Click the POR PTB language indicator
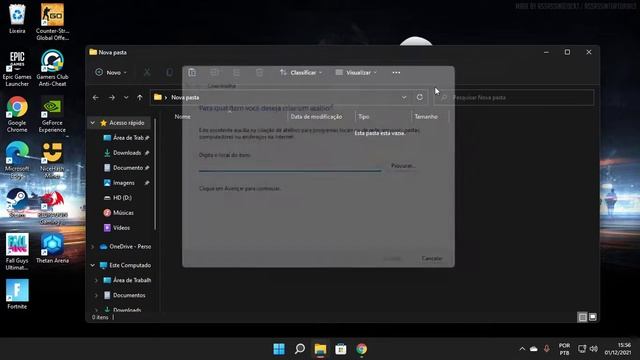The width and height of the screenshot is (640, 360). [x=564, y=349]
